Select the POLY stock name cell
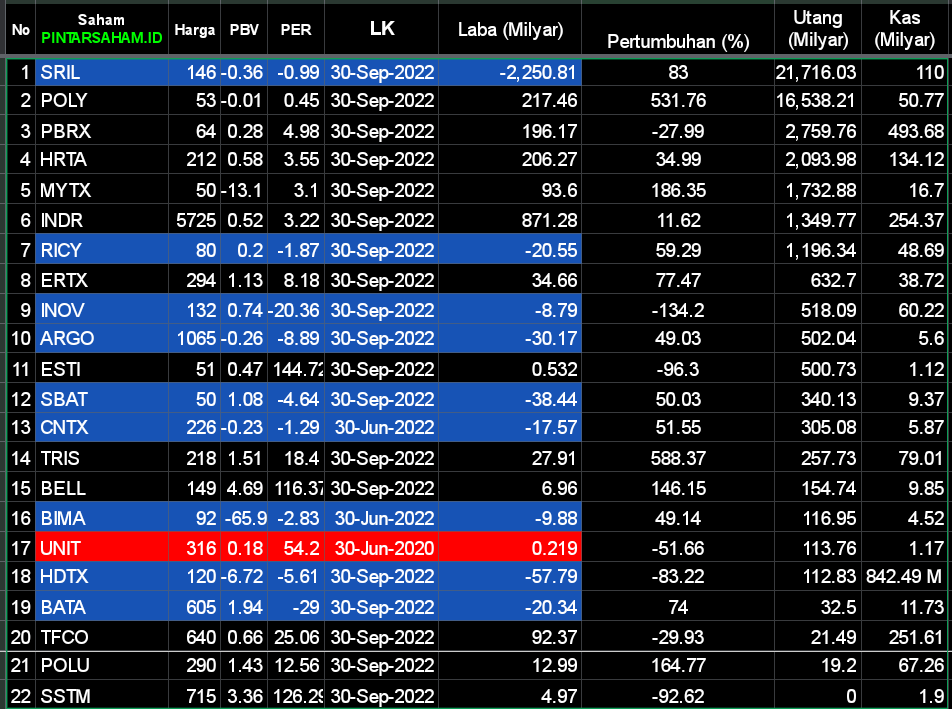The width and height of the screenshot is (952, 709). click(x=101, y=101)
